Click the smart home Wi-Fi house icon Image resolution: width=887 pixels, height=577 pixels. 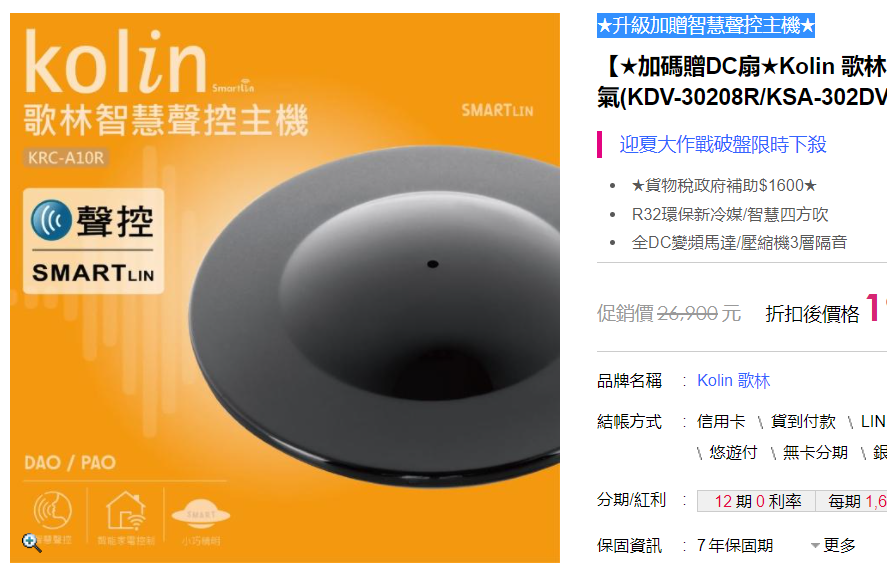point(126,511)
